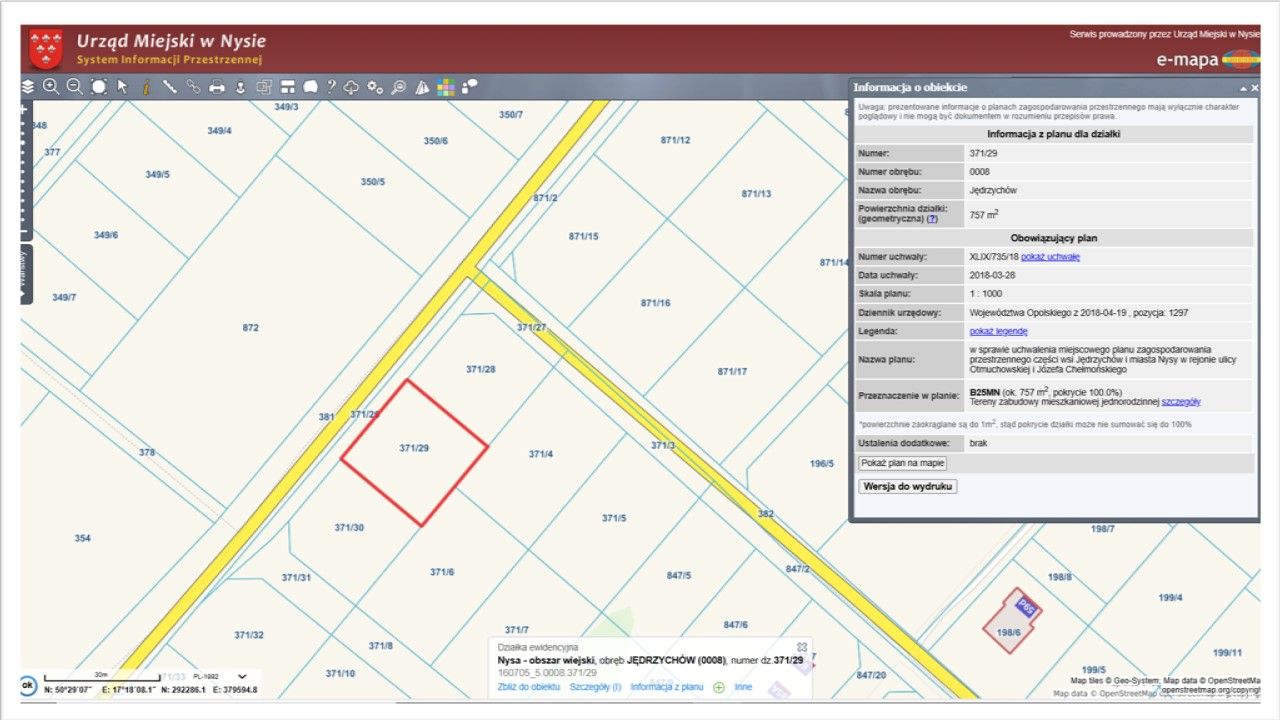Click the round 'ok' button by coordinates
The width and height of the screenshot is (1280, 720).
pyautogui.click(x=28, y=686)
